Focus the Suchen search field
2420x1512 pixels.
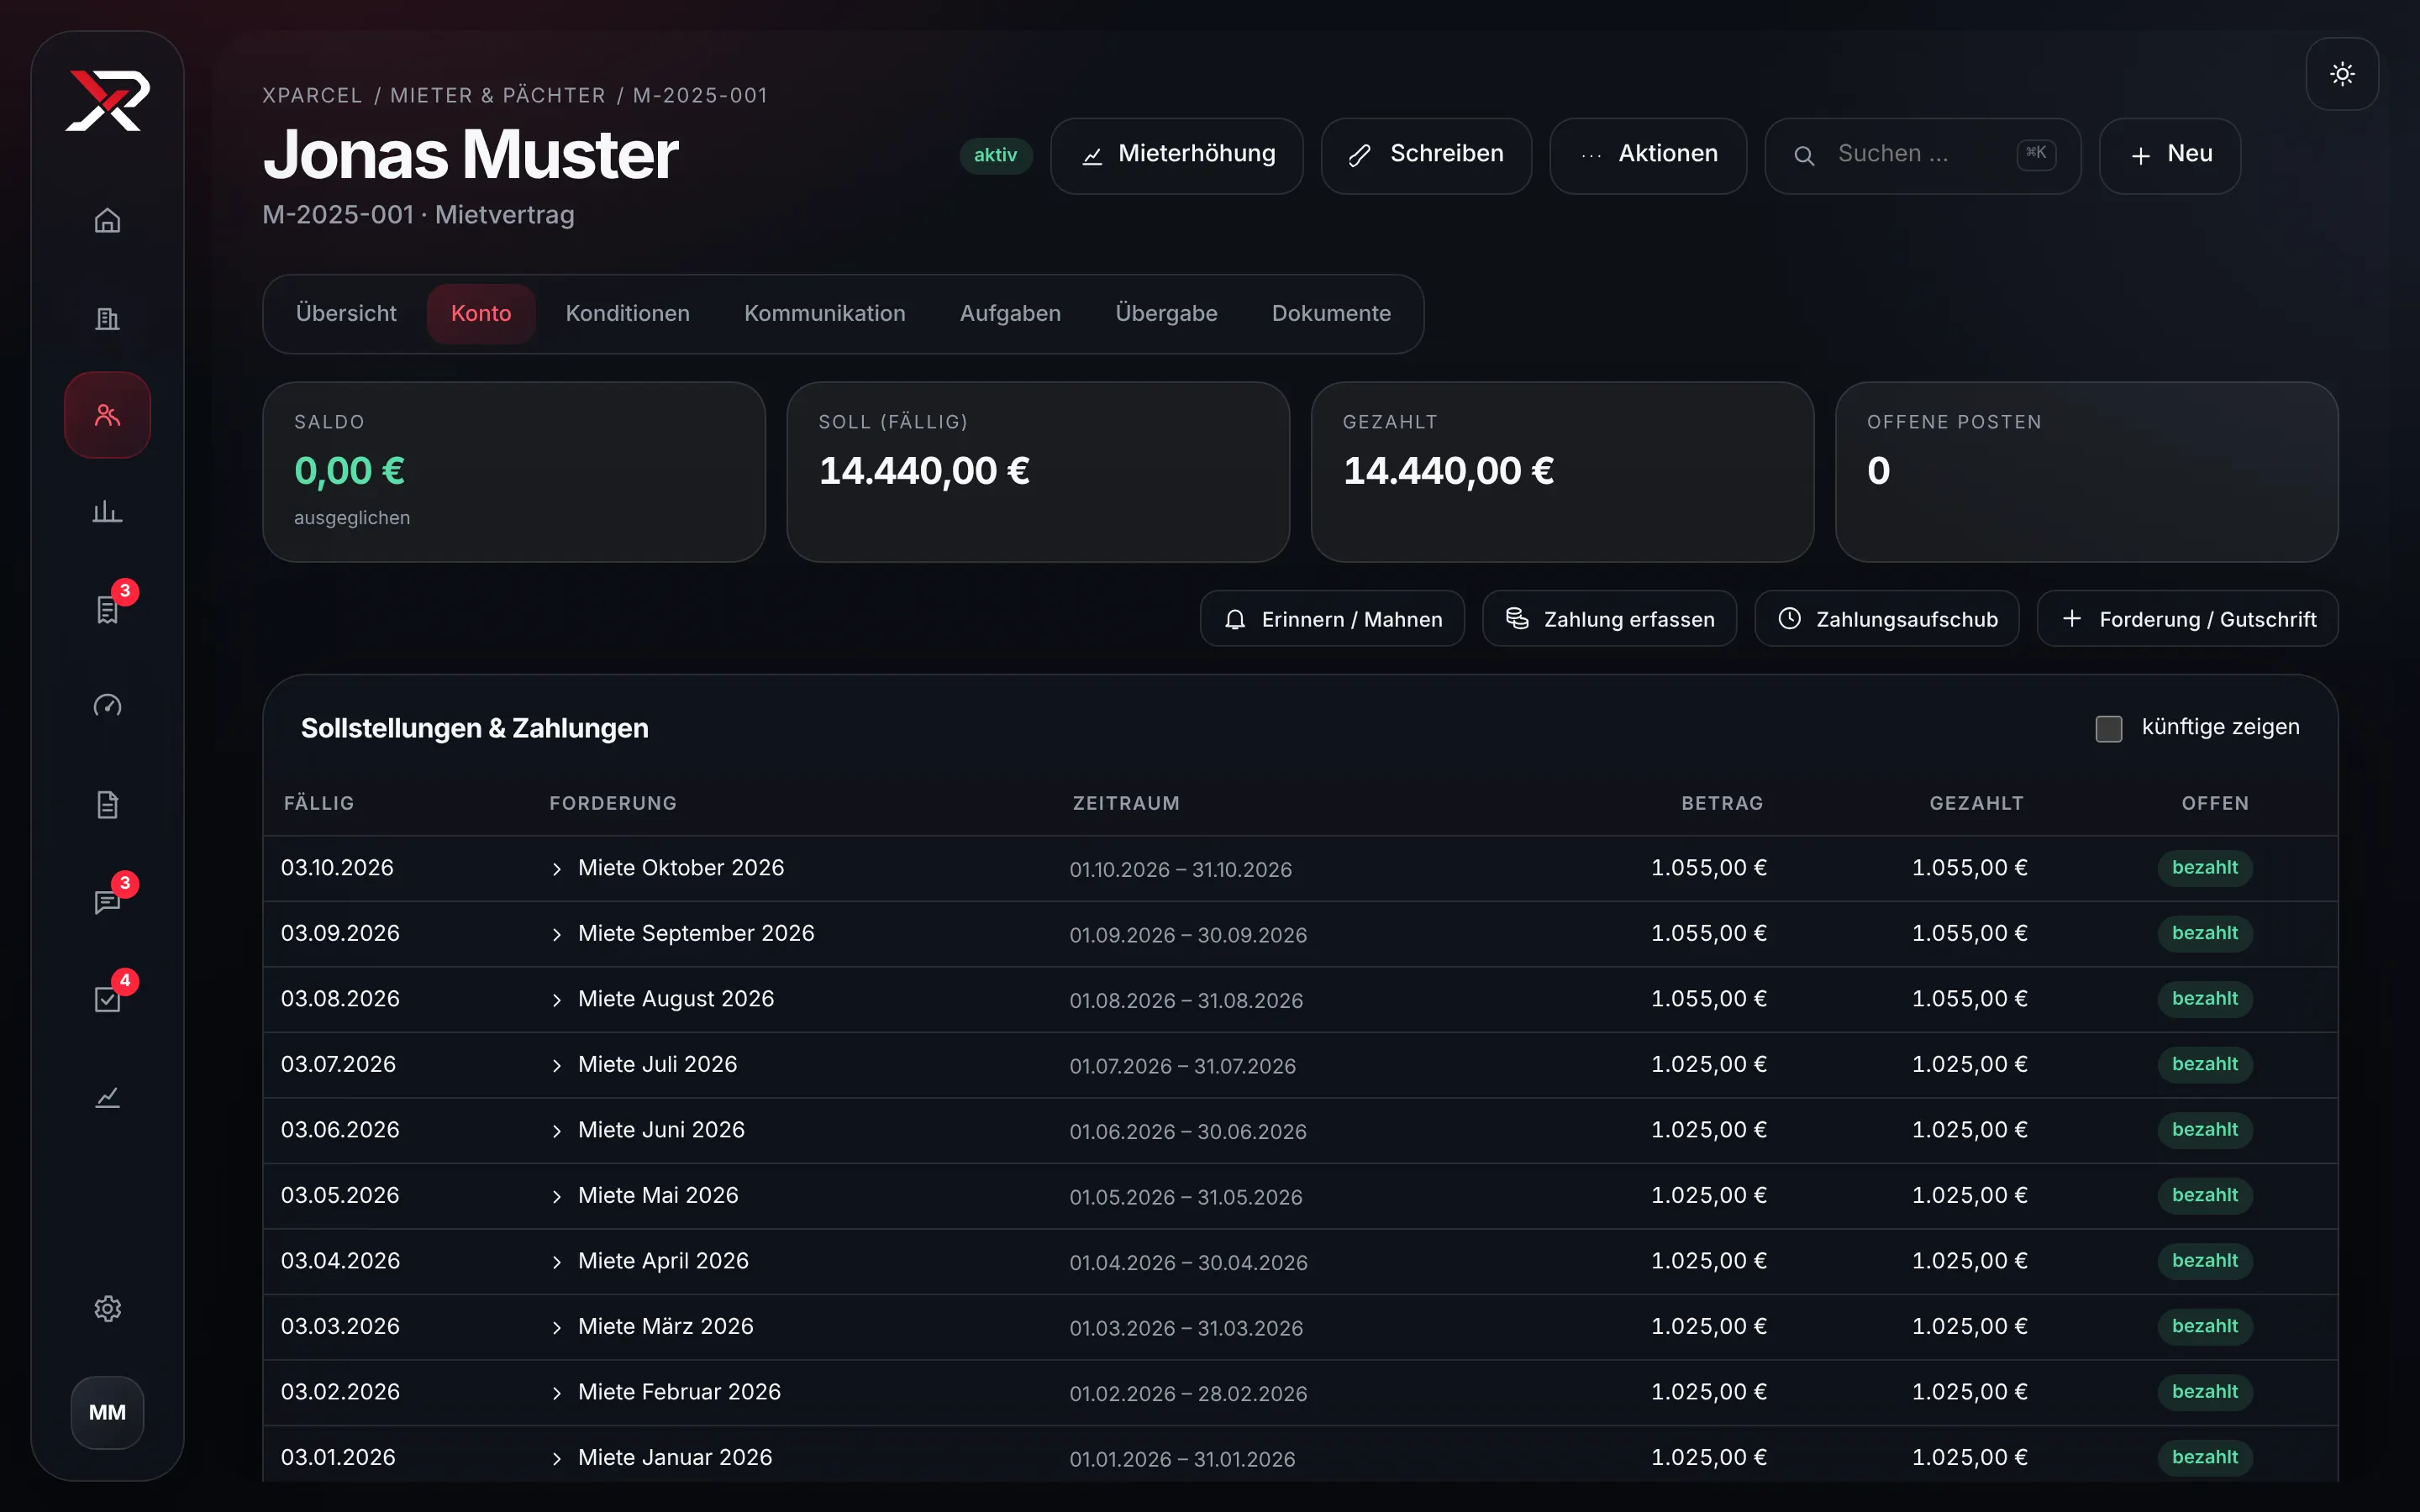[1922, 155]
